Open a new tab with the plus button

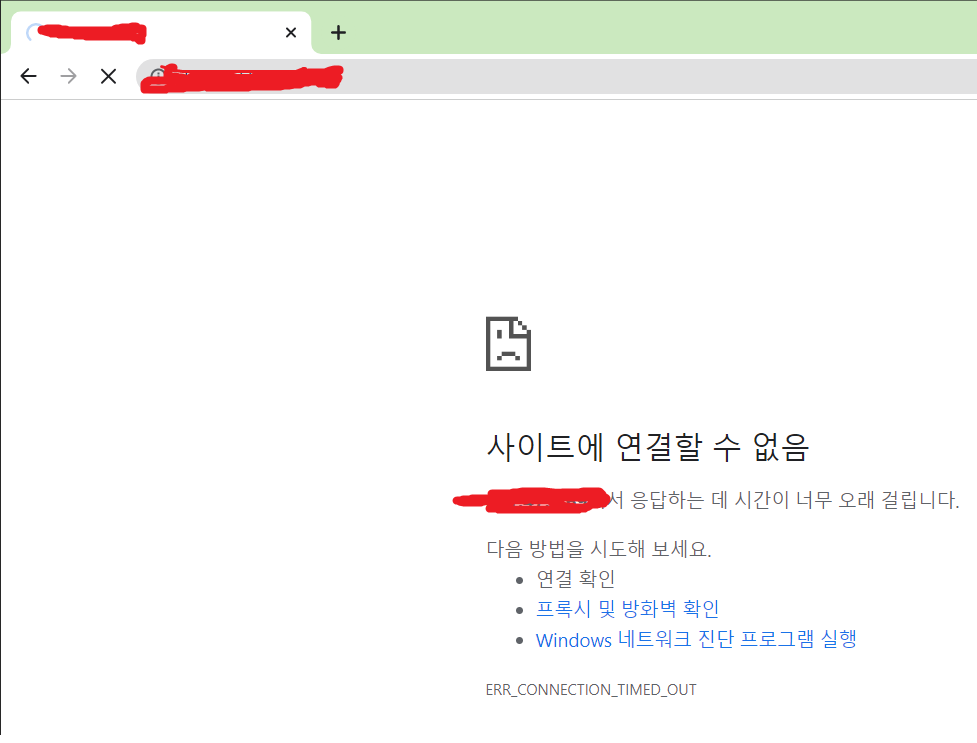(338, 32)
